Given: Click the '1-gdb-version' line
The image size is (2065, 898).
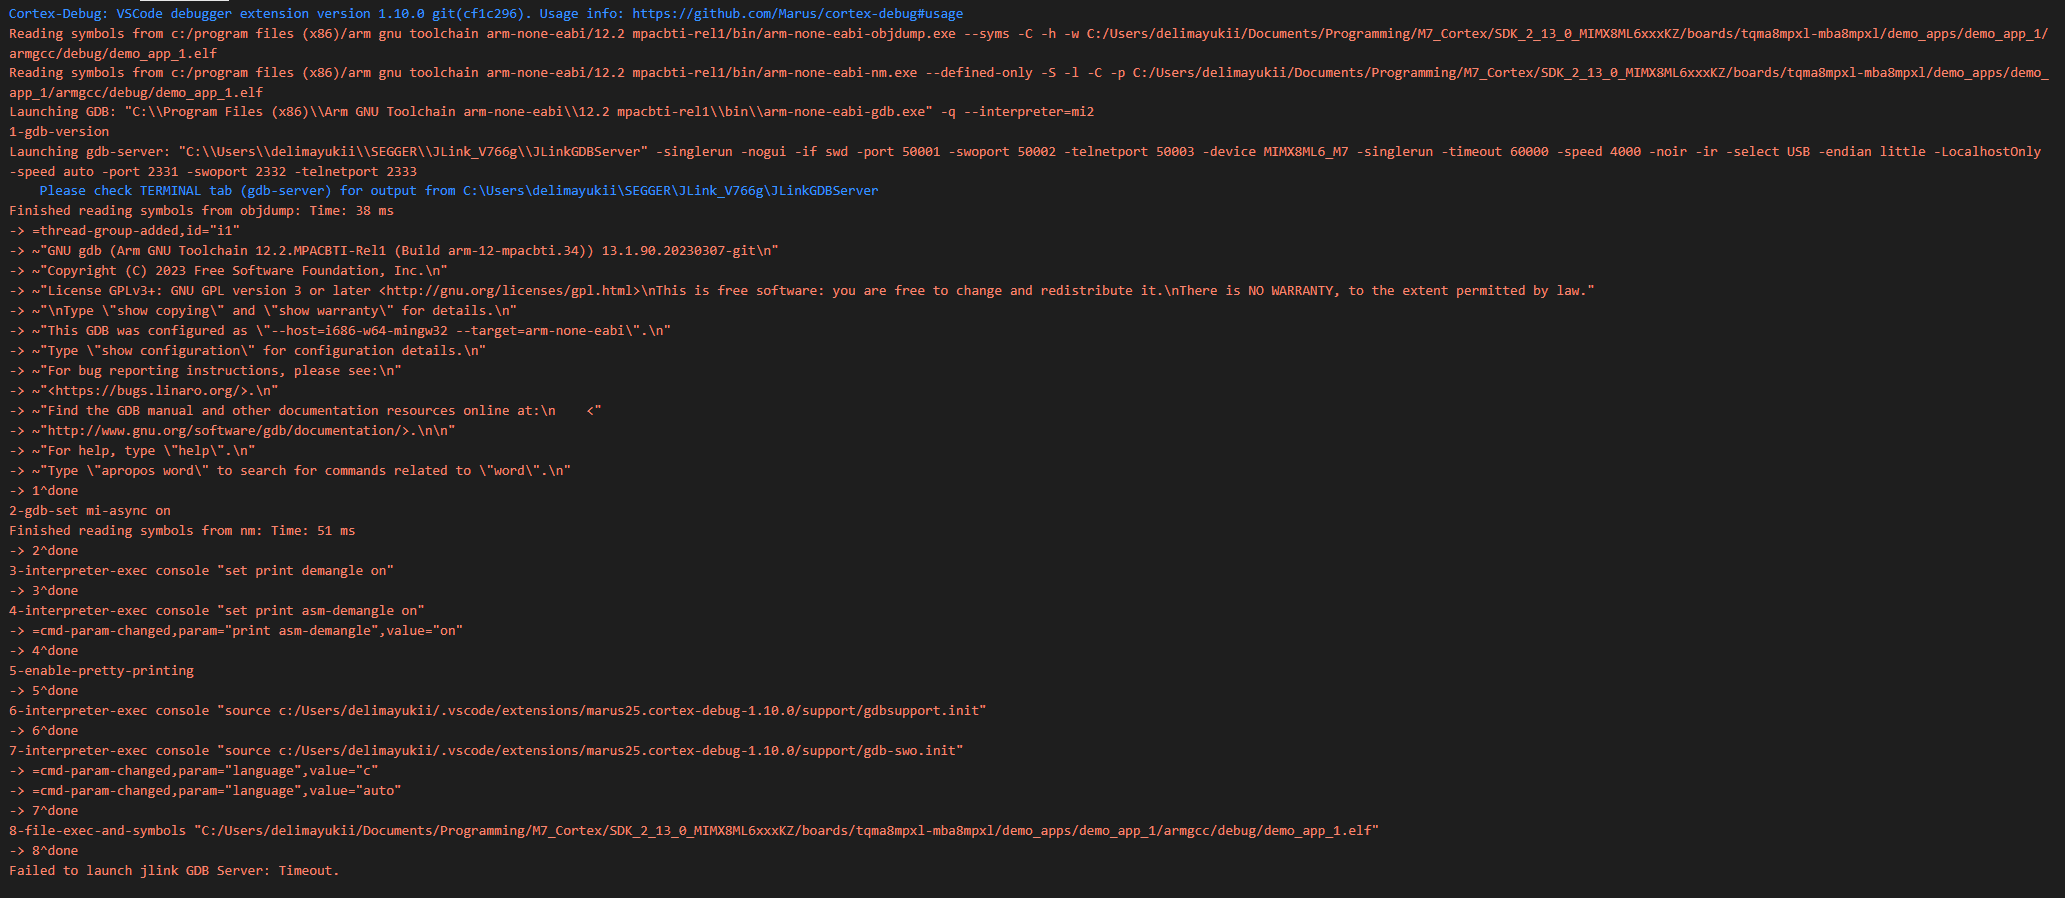Looking at the screenshot, I should point(59,131).
